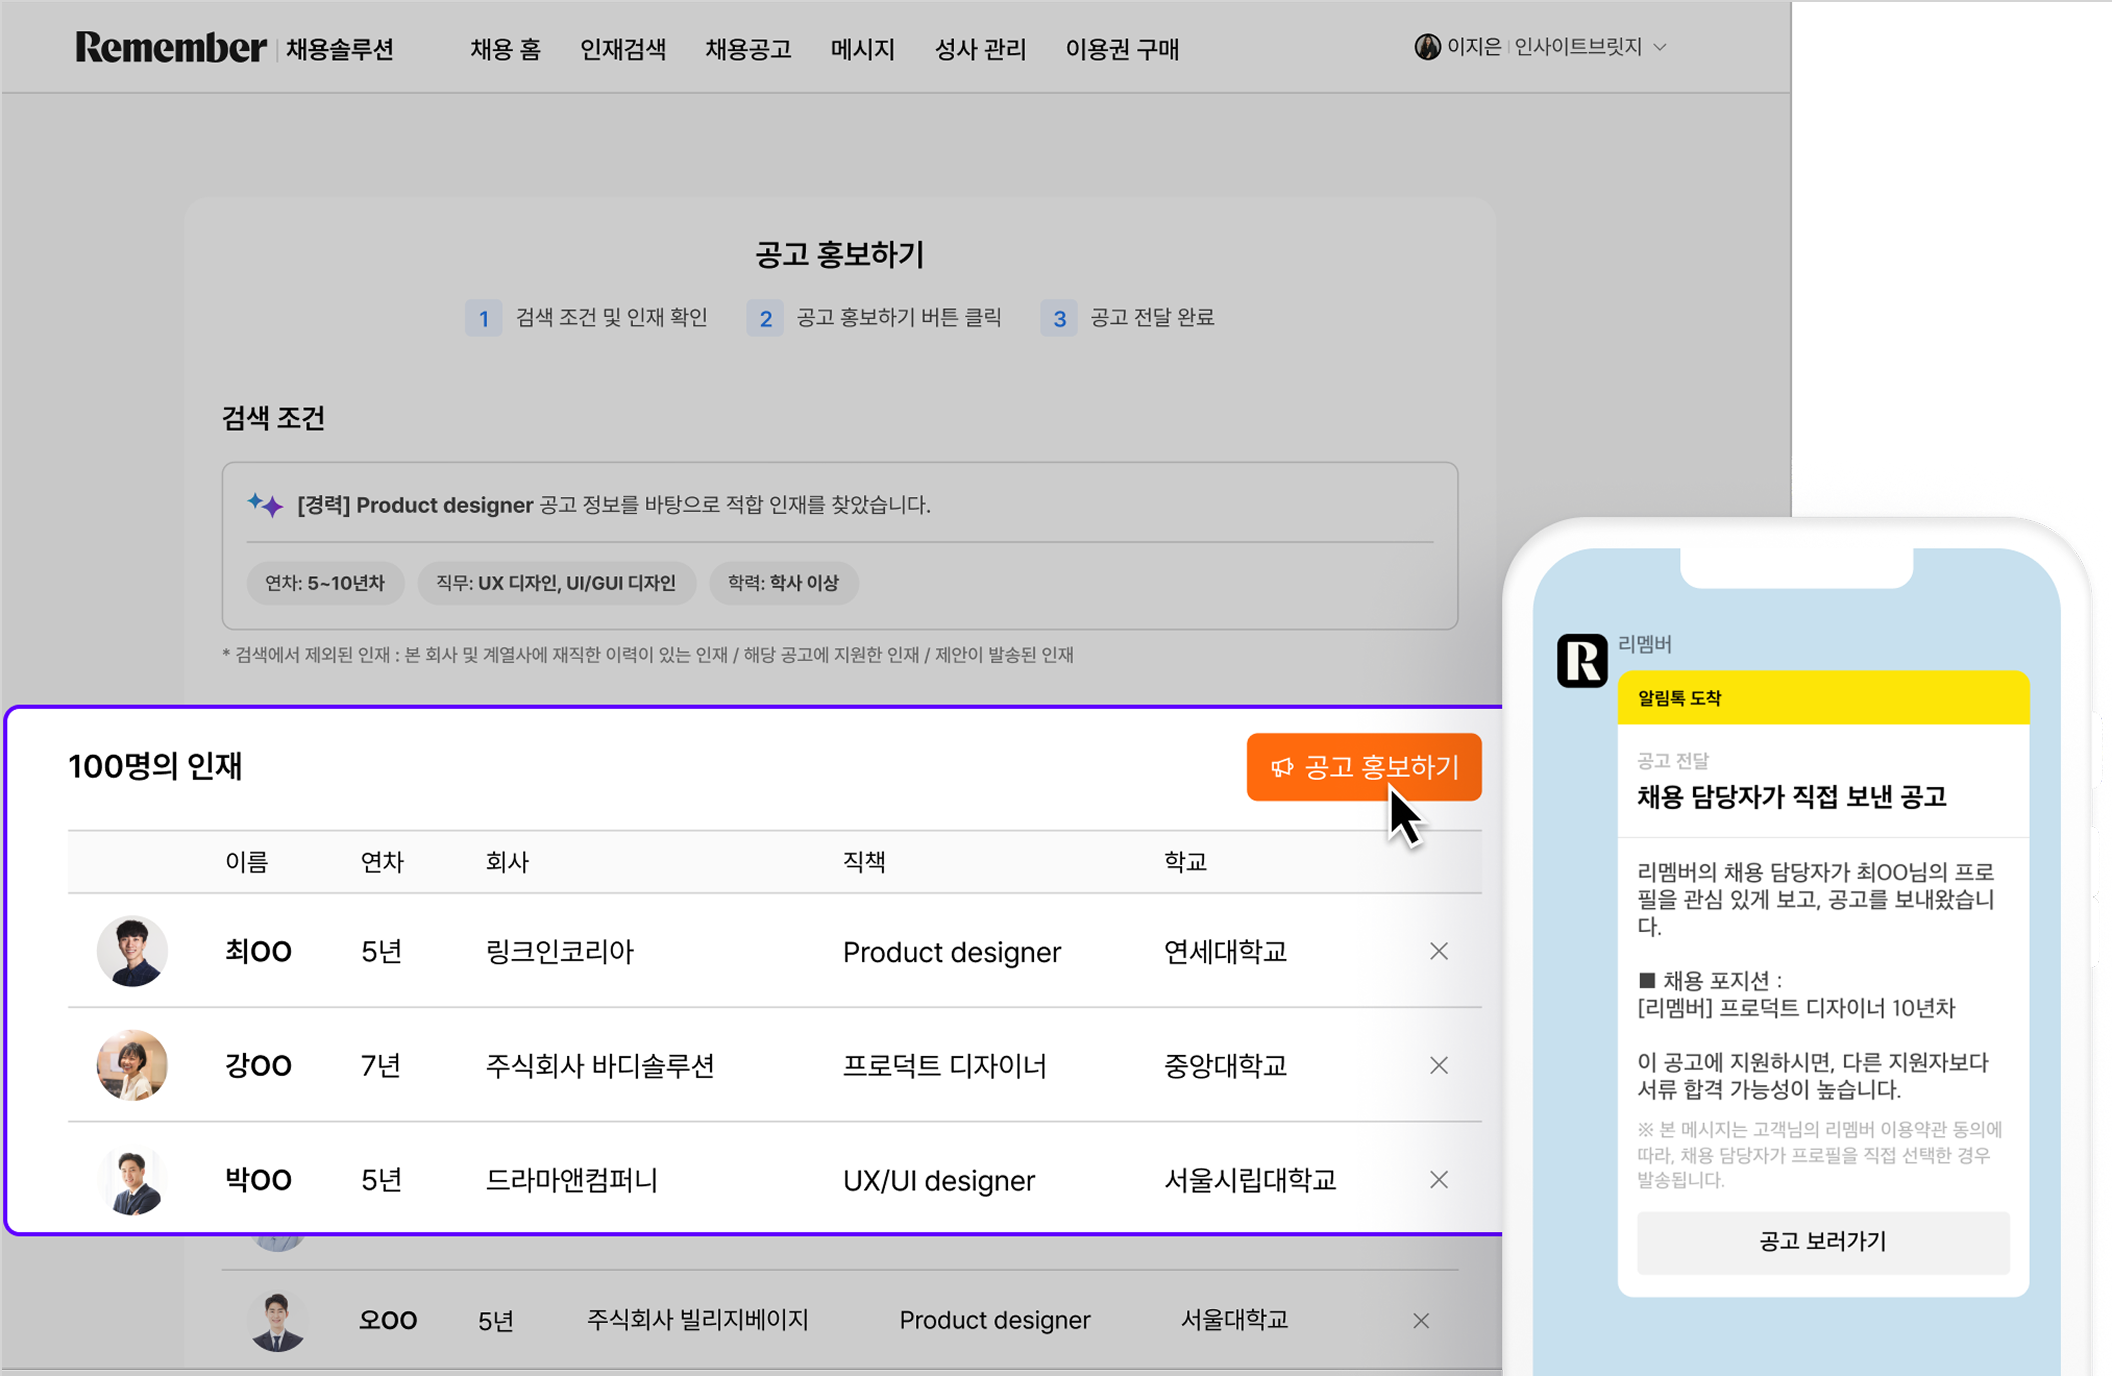Image resolution: width=2112 pixels, height=1376 pixels.
Task: Click the 알림톡 도착 yellow banner
Action: (x=1824, y=698)
